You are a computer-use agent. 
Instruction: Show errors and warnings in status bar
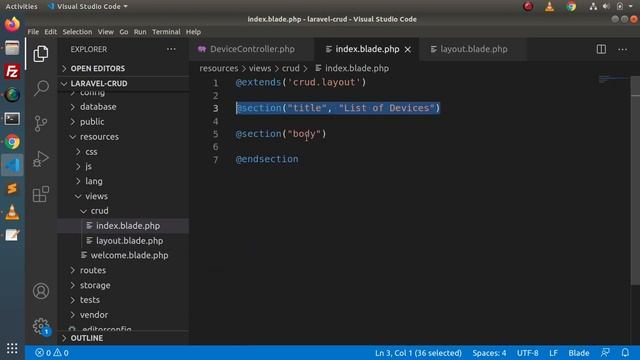tap(52, 353)
